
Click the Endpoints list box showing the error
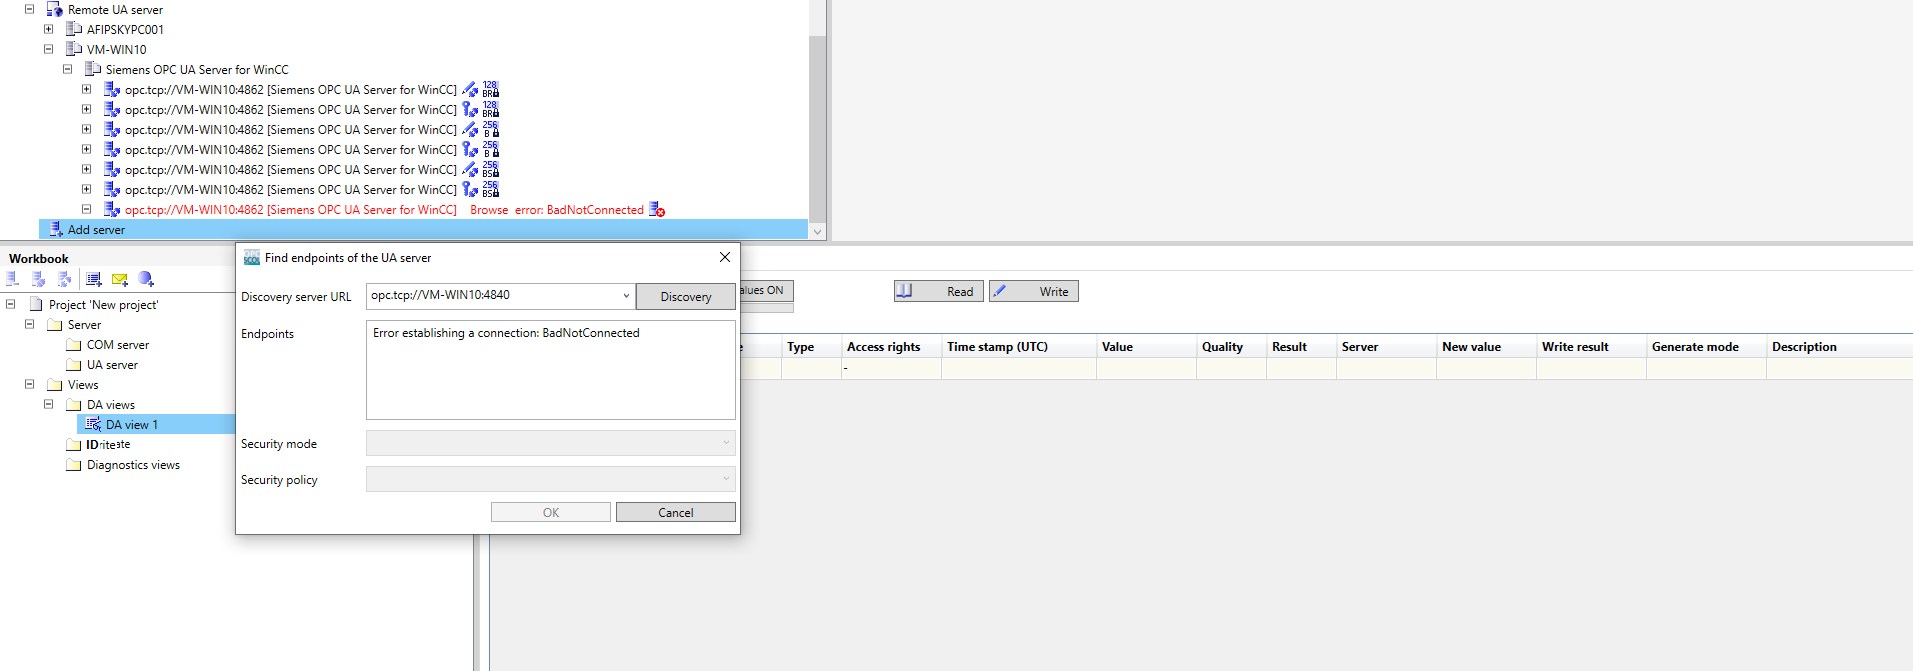coord(551,370)
